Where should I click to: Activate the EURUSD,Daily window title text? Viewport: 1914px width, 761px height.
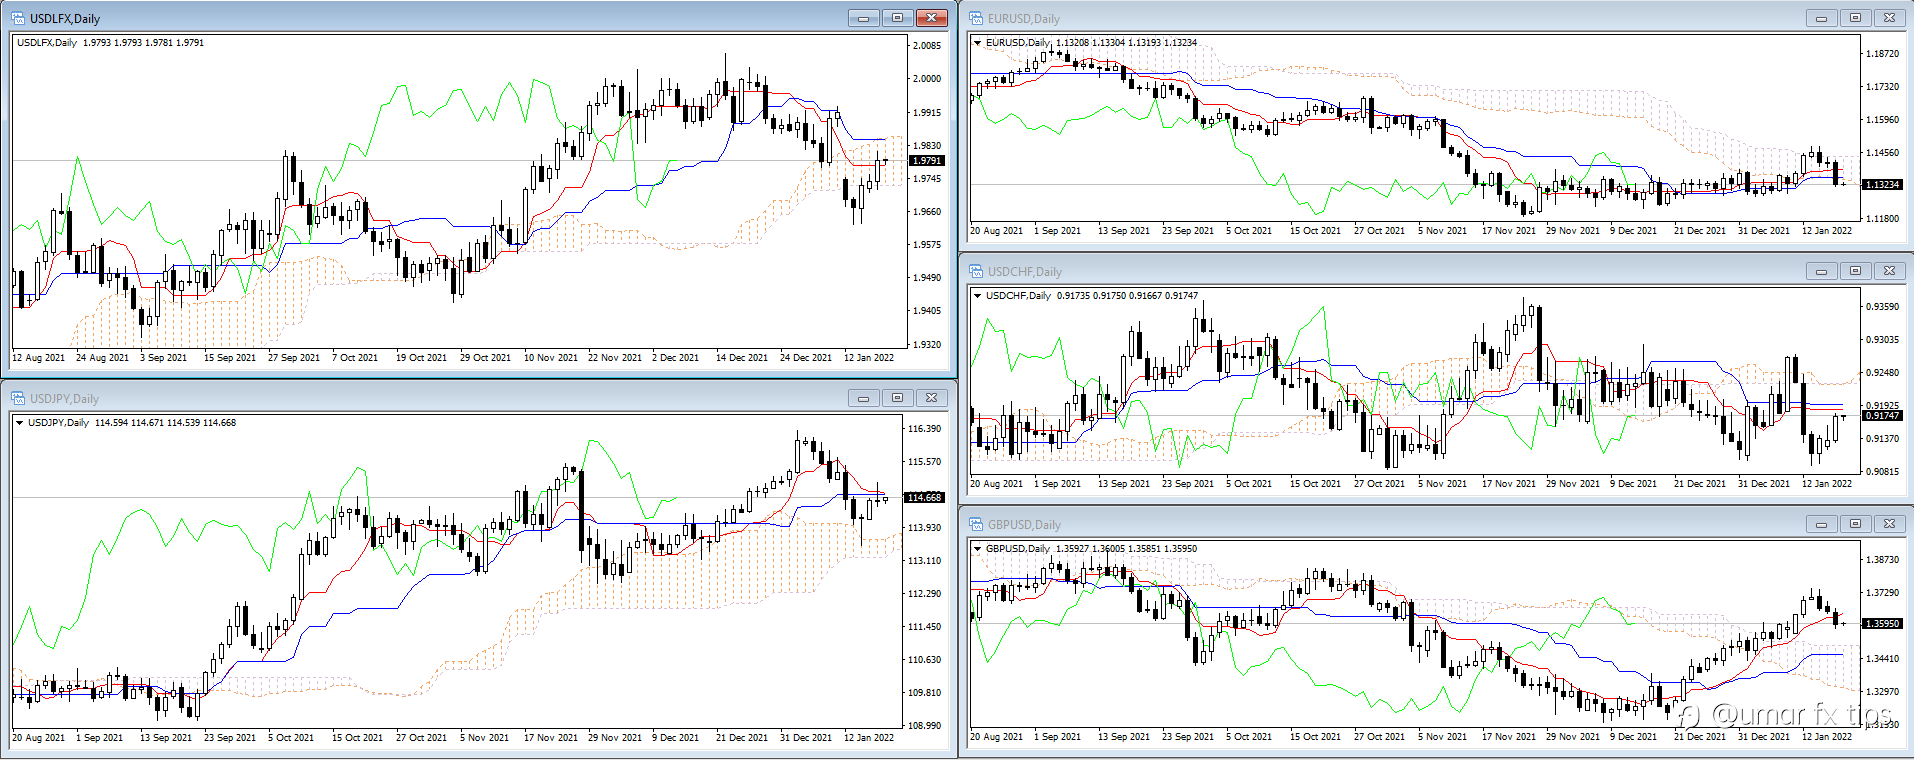(1023, 19)
